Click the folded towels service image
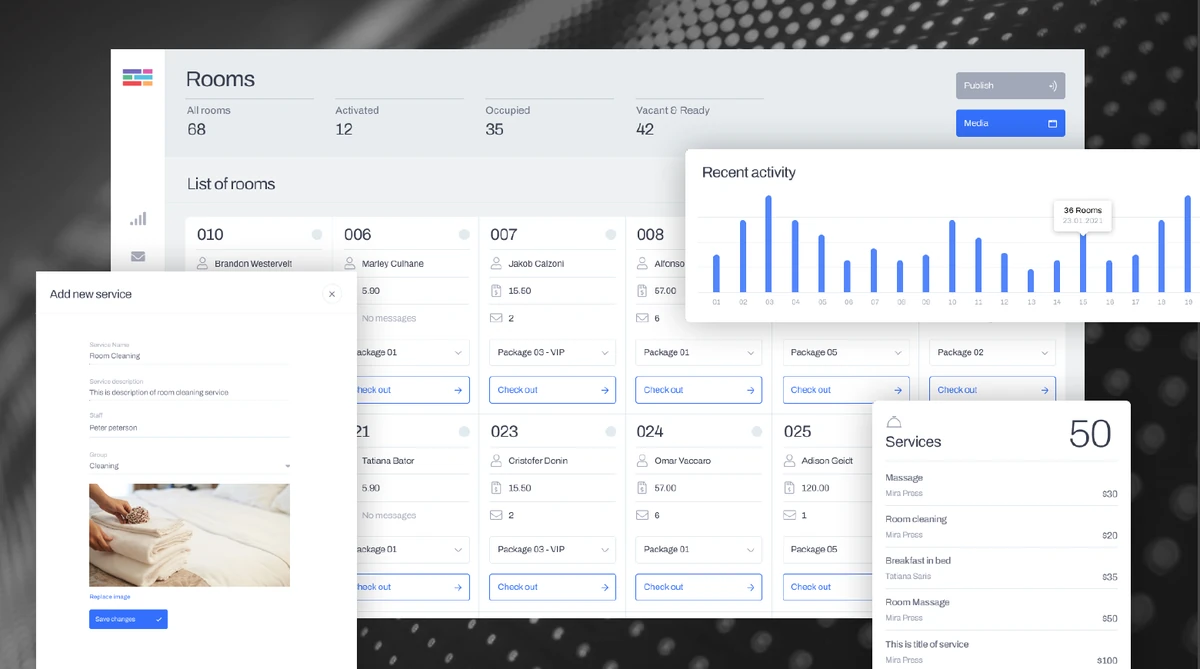Screen dimensions: 1200x669 [x=190, y=535]
